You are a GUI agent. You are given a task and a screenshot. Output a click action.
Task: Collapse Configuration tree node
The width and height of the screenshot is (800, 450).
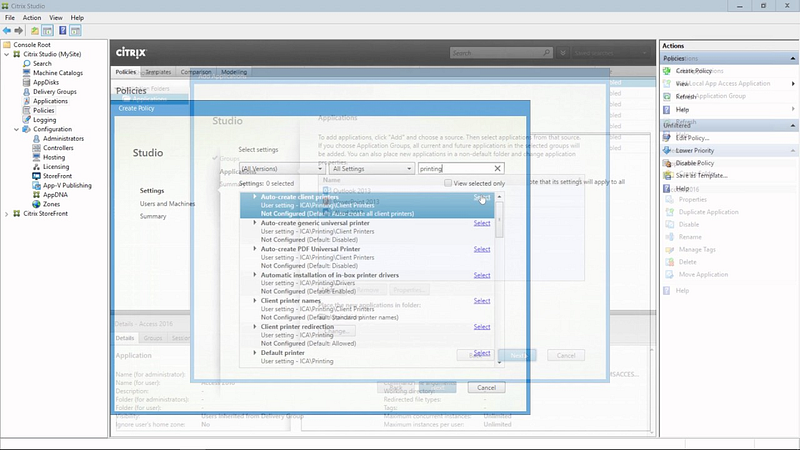(16, 130)
